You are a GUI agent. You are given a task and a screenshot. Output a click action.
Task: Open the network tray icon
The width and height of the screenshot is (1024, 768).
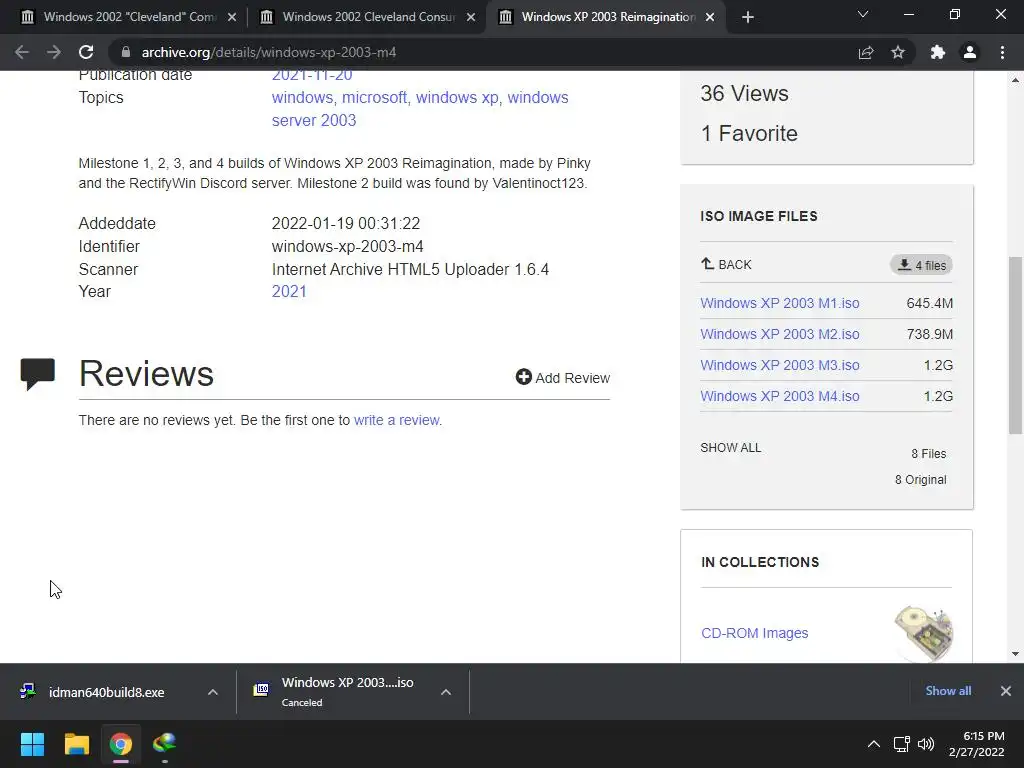902,744
